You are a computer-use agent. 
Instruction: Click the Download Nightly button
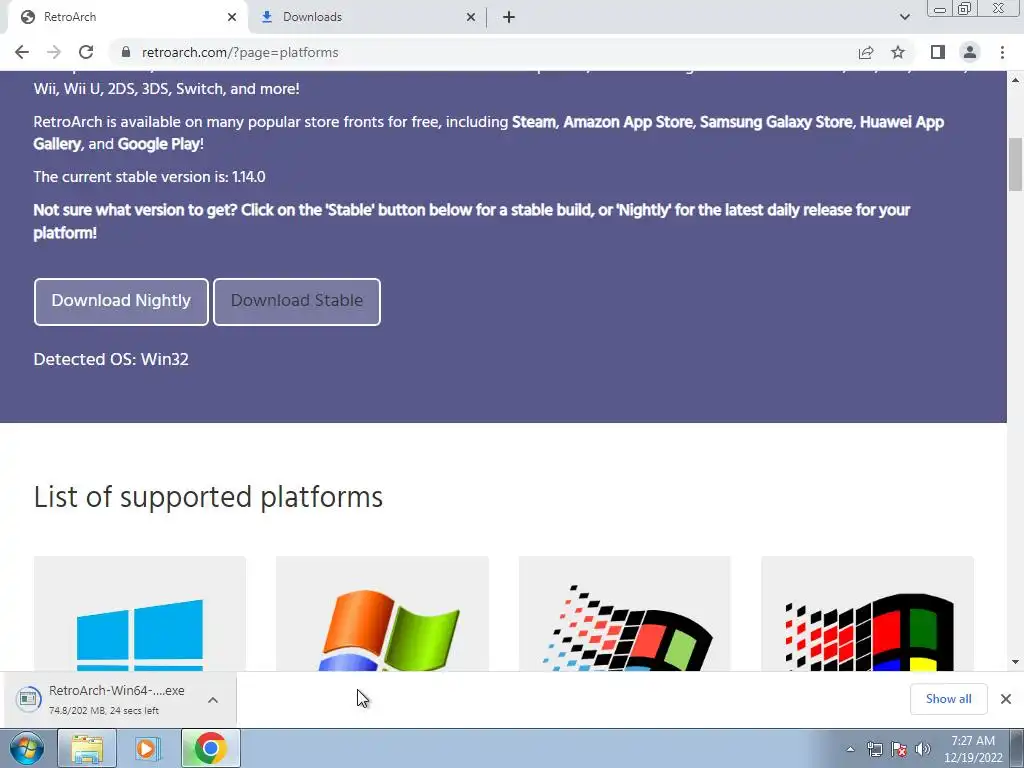(x=121, y=301)
